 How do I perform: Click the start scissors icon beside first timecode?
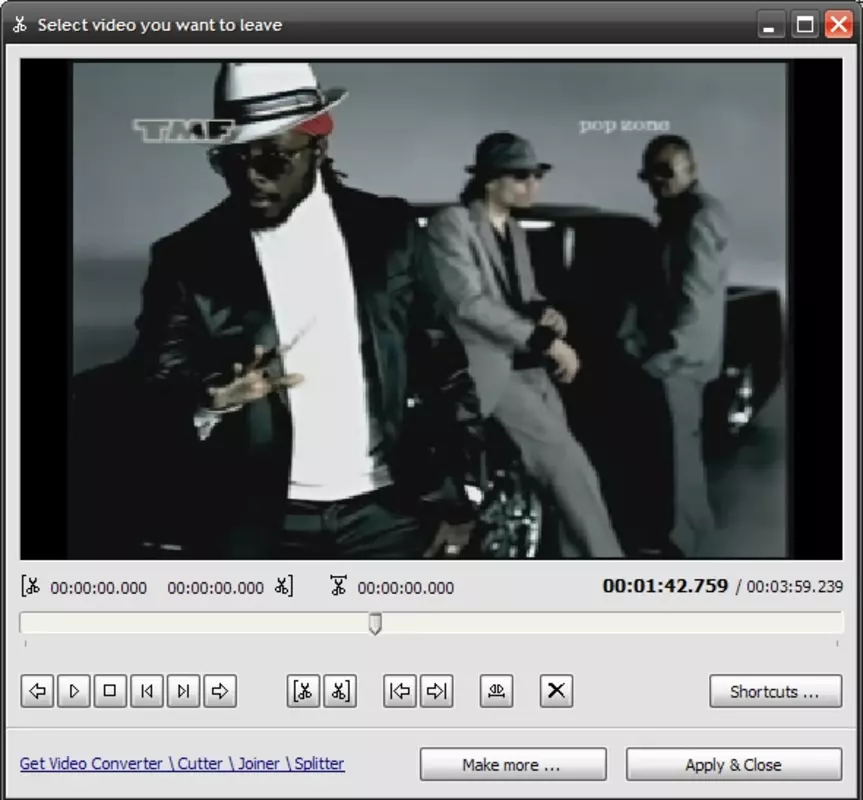tap(31, 586)
